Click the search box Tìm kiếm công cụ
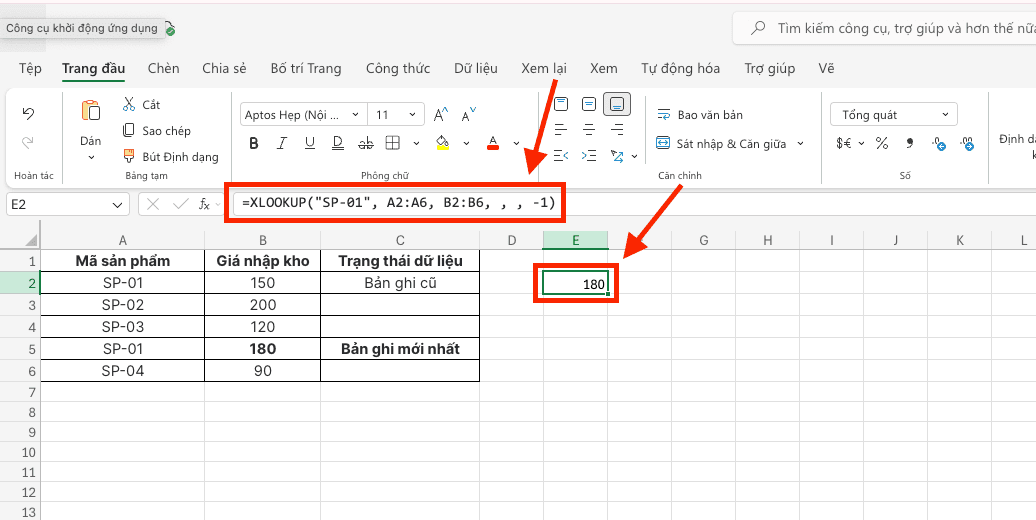The image size is (1036, 520). click(x=884, y=28)
